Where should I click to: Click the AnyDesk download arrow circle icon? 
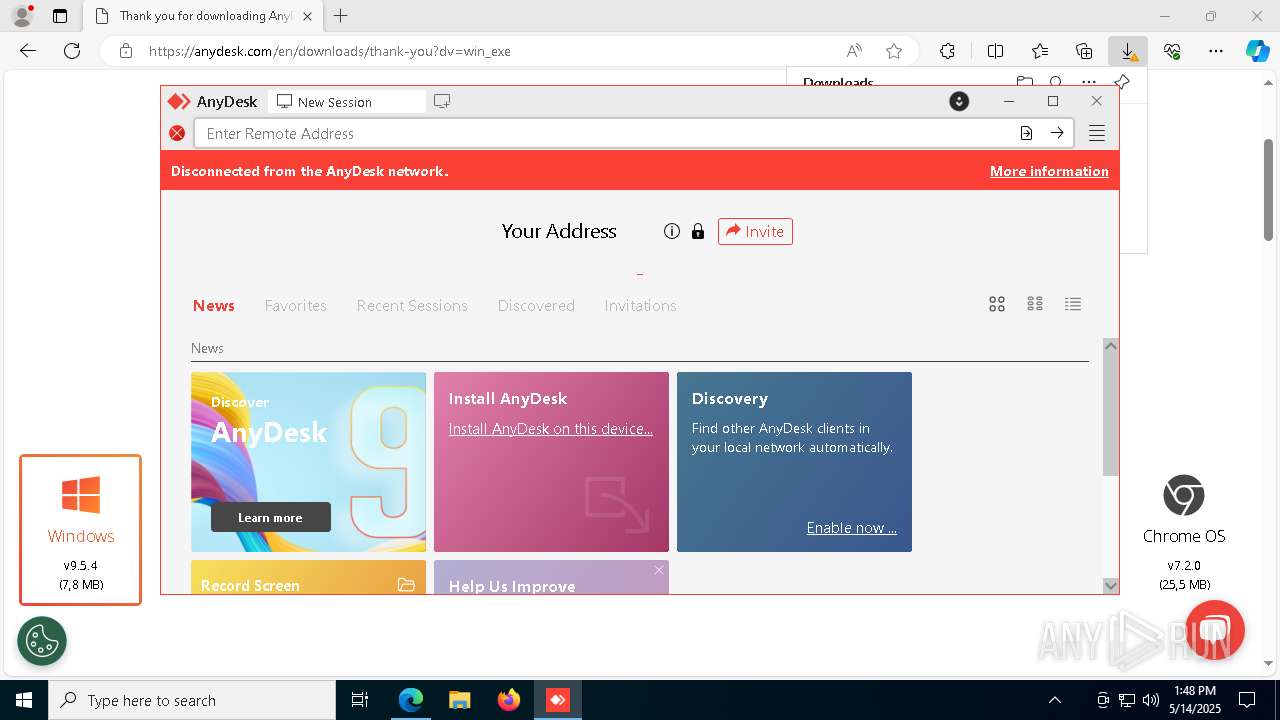click(959, 101)
